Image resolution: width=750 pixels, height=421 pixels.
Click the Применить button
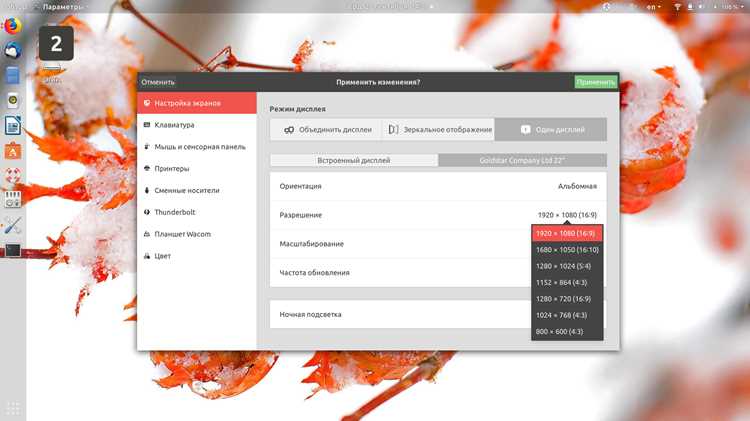(596, 82)
